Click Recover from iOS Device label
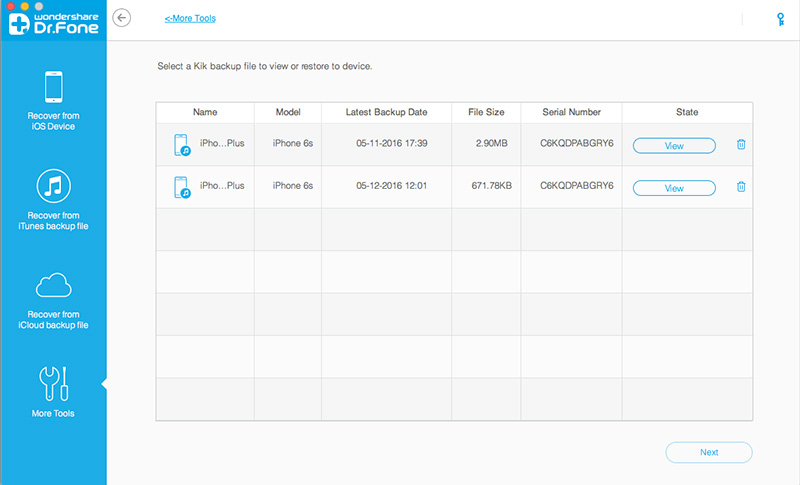This screenshot has width=800, height=485. 54,121
